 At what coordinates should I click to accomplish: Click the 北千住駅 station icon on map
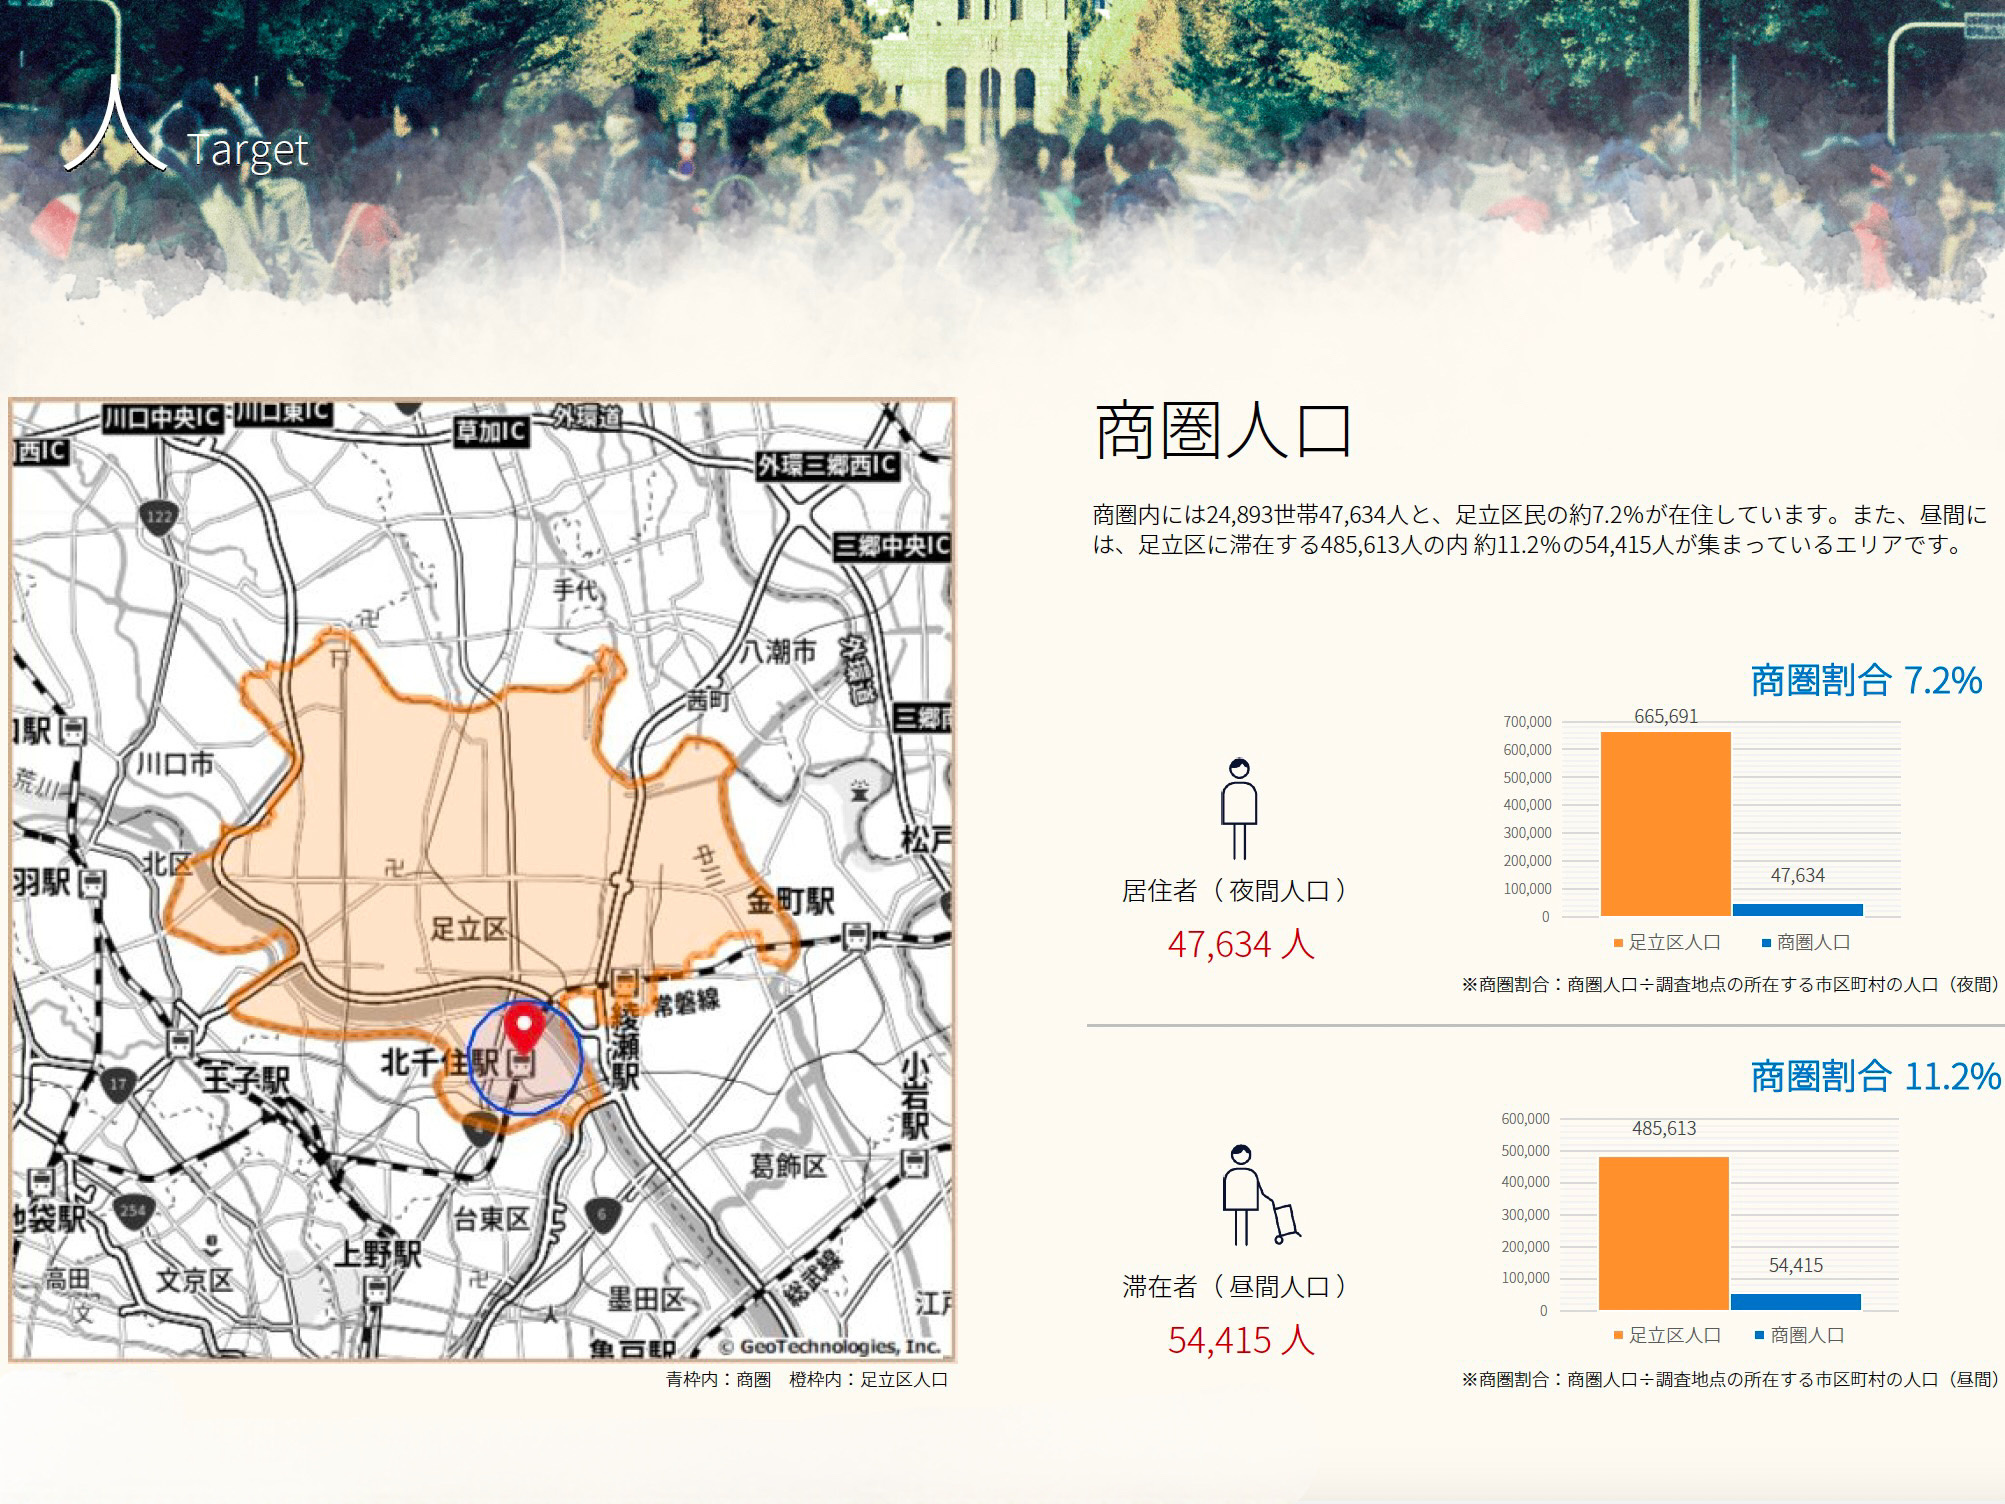[x=520, y=1065]
